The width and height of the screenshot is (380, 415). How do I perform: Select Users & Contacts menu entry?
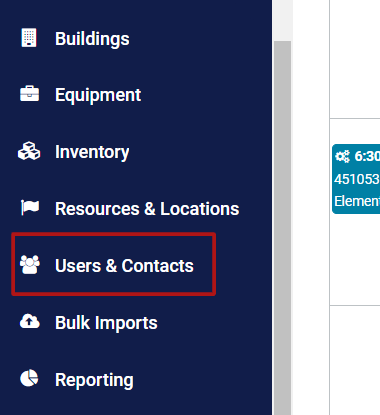point(124,266)
